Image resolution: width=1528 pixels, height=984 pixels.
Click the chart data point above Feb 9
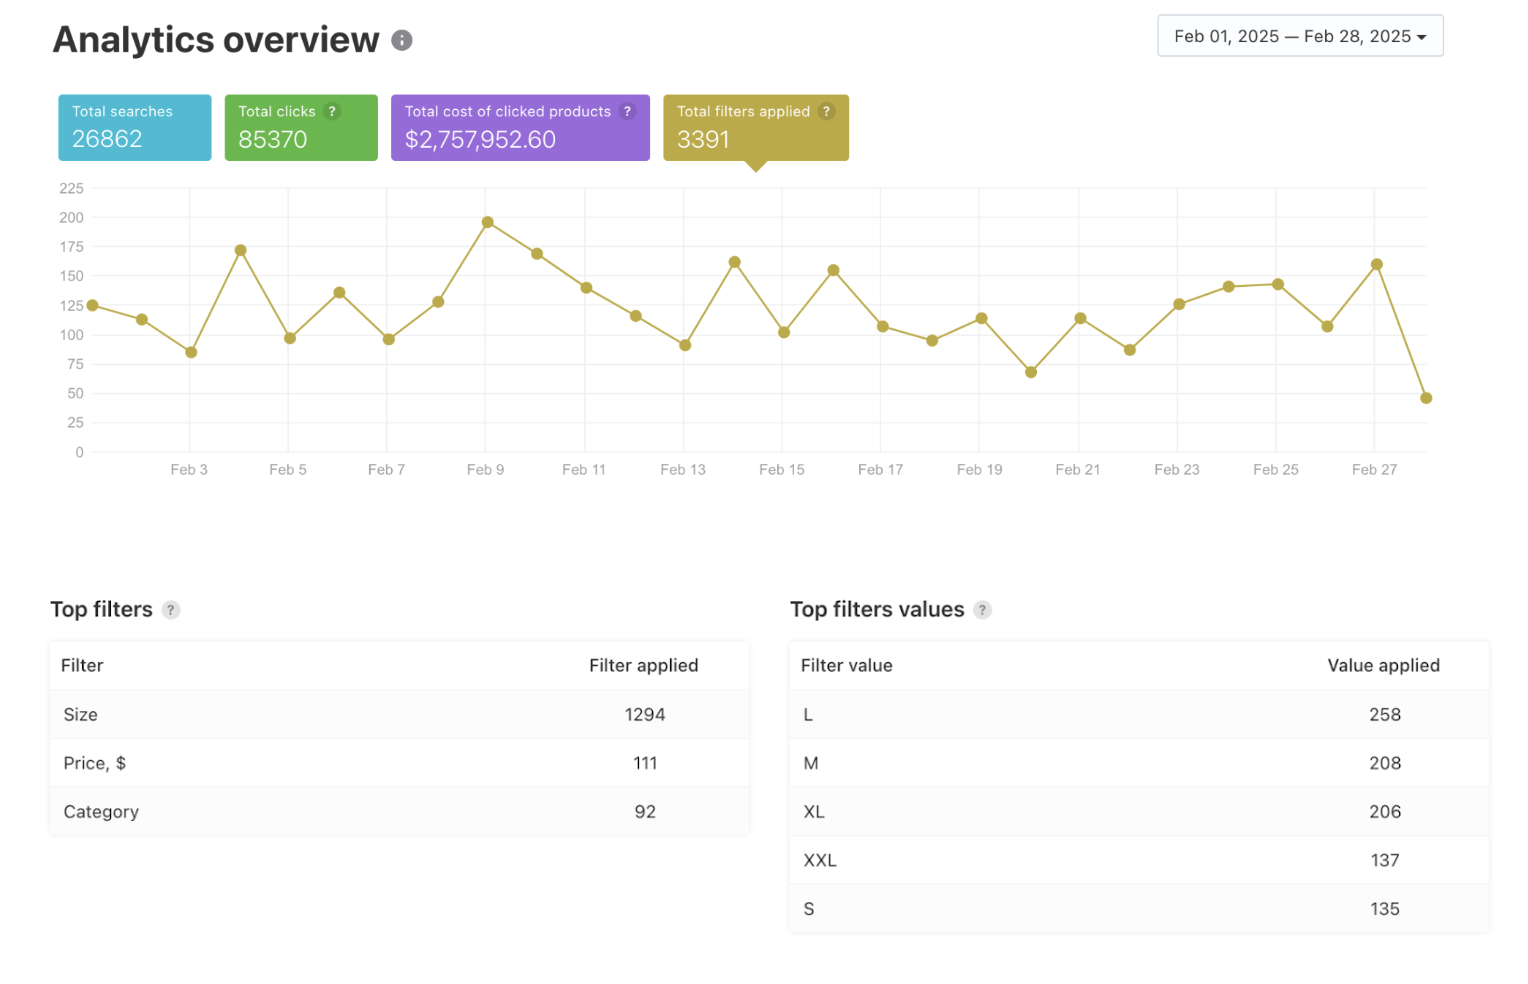[488, 222]
